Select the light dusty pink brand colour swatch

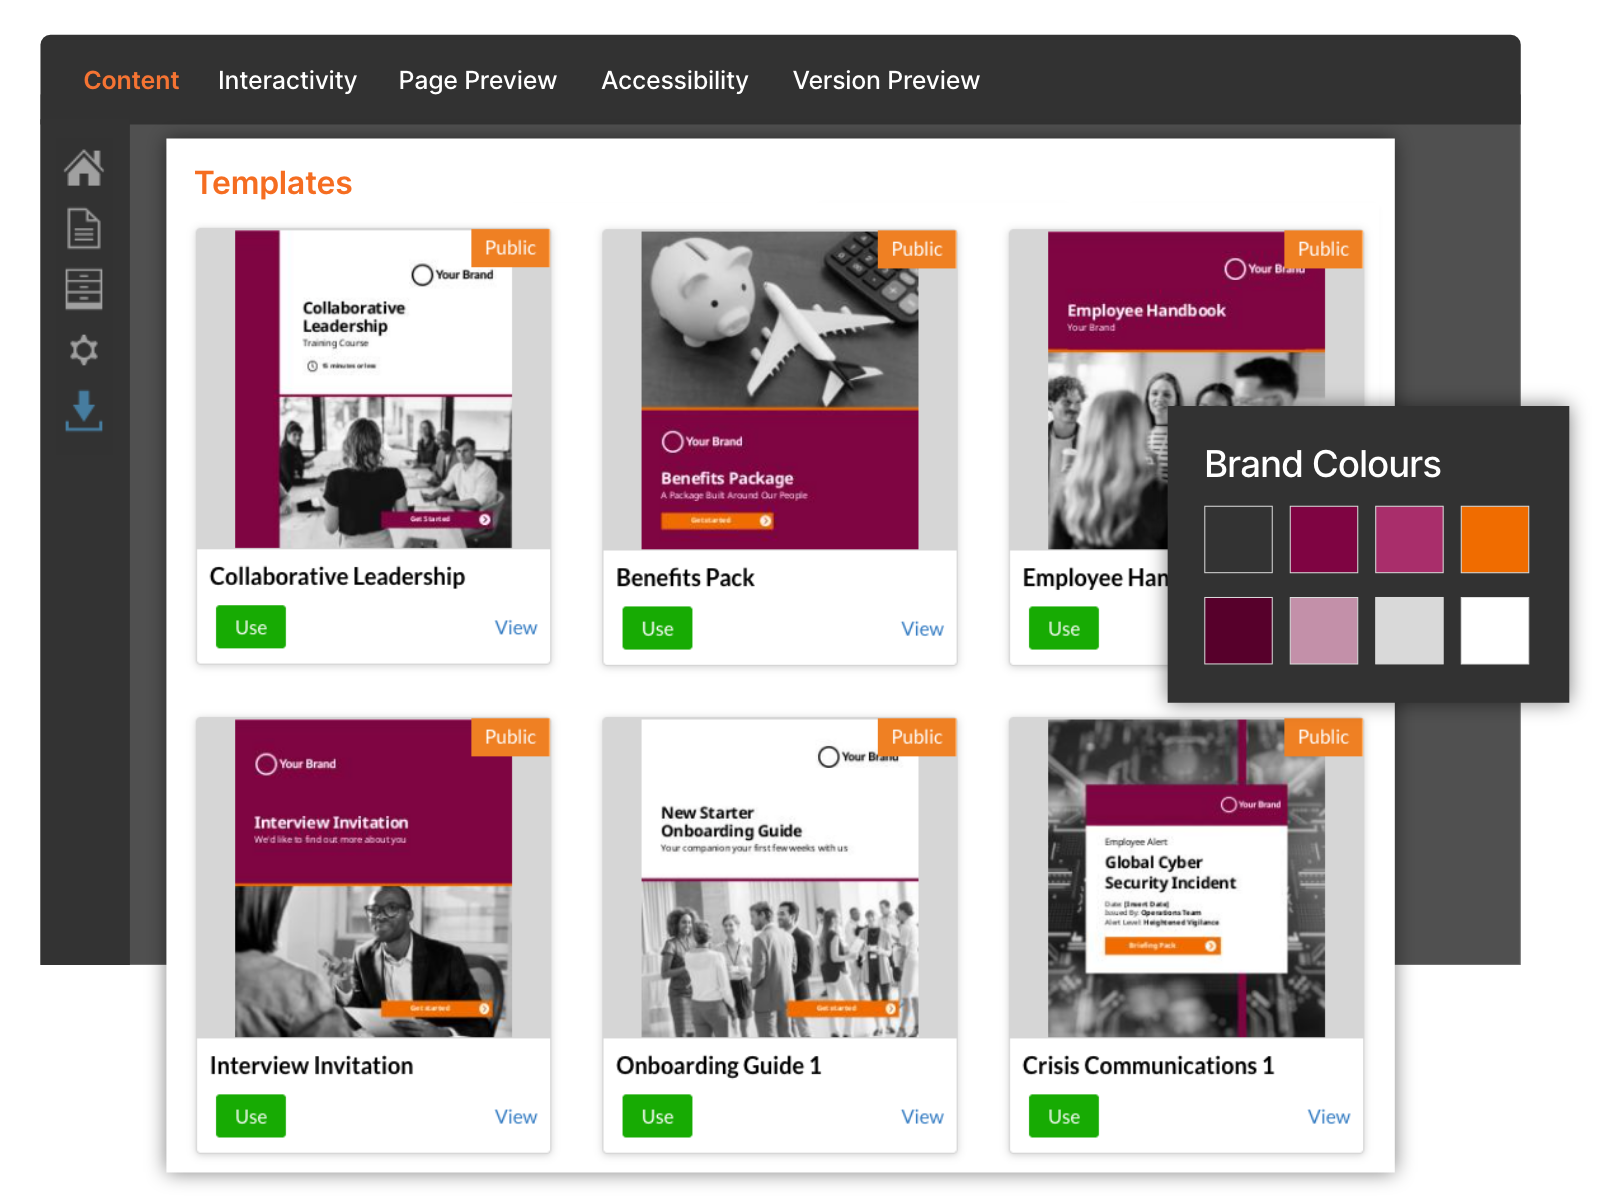(x=1324, y=631)
